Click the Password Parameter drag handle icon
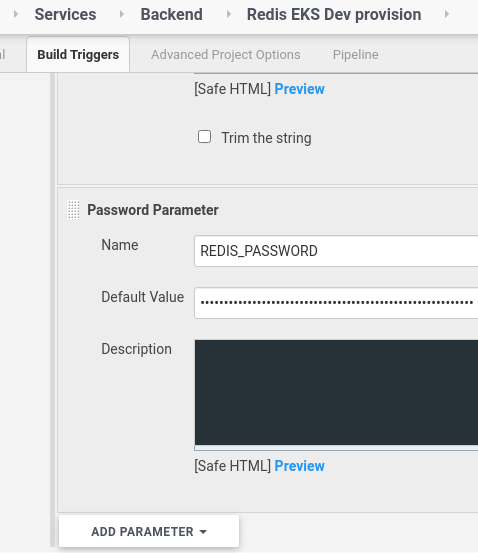Screen dimensions: 478x553 pos(73,210)
